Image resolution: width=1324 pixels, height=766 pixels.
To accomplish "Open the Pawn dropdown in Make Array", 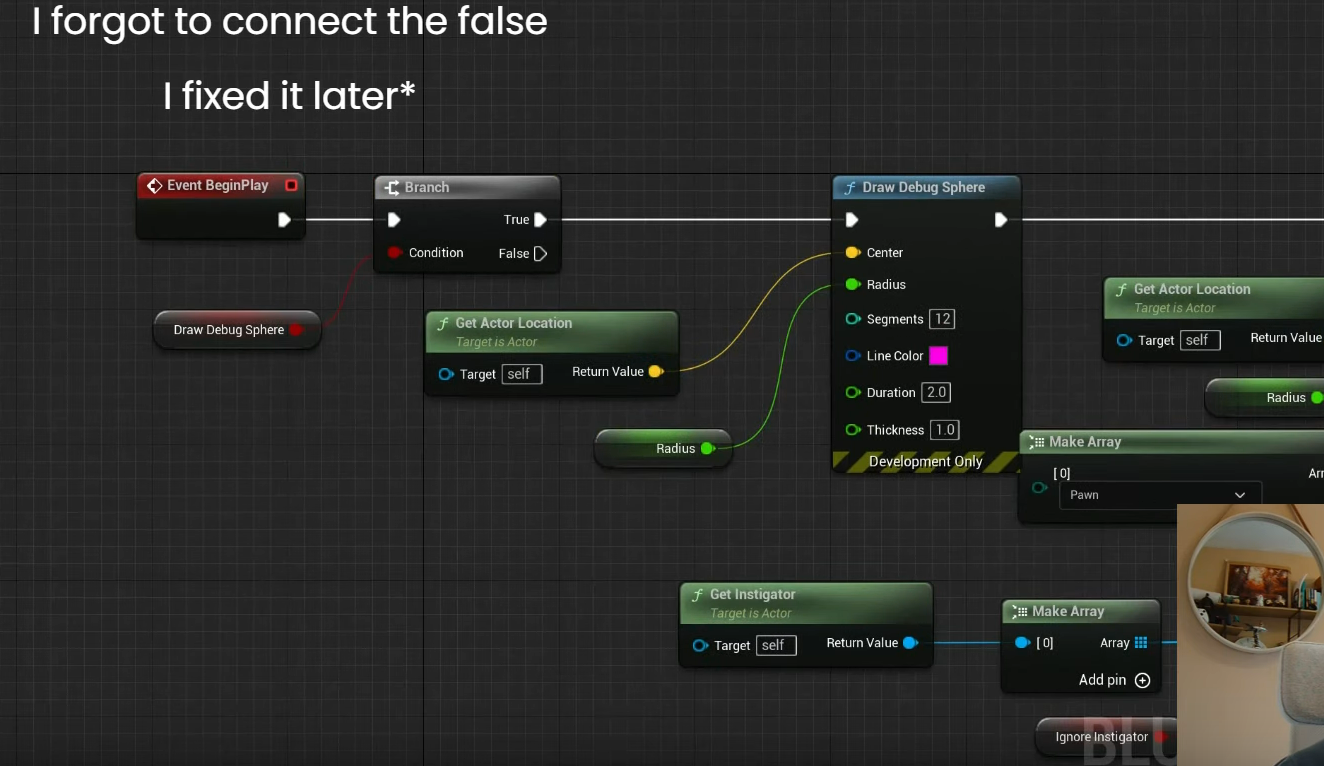I will [1160, 495].
